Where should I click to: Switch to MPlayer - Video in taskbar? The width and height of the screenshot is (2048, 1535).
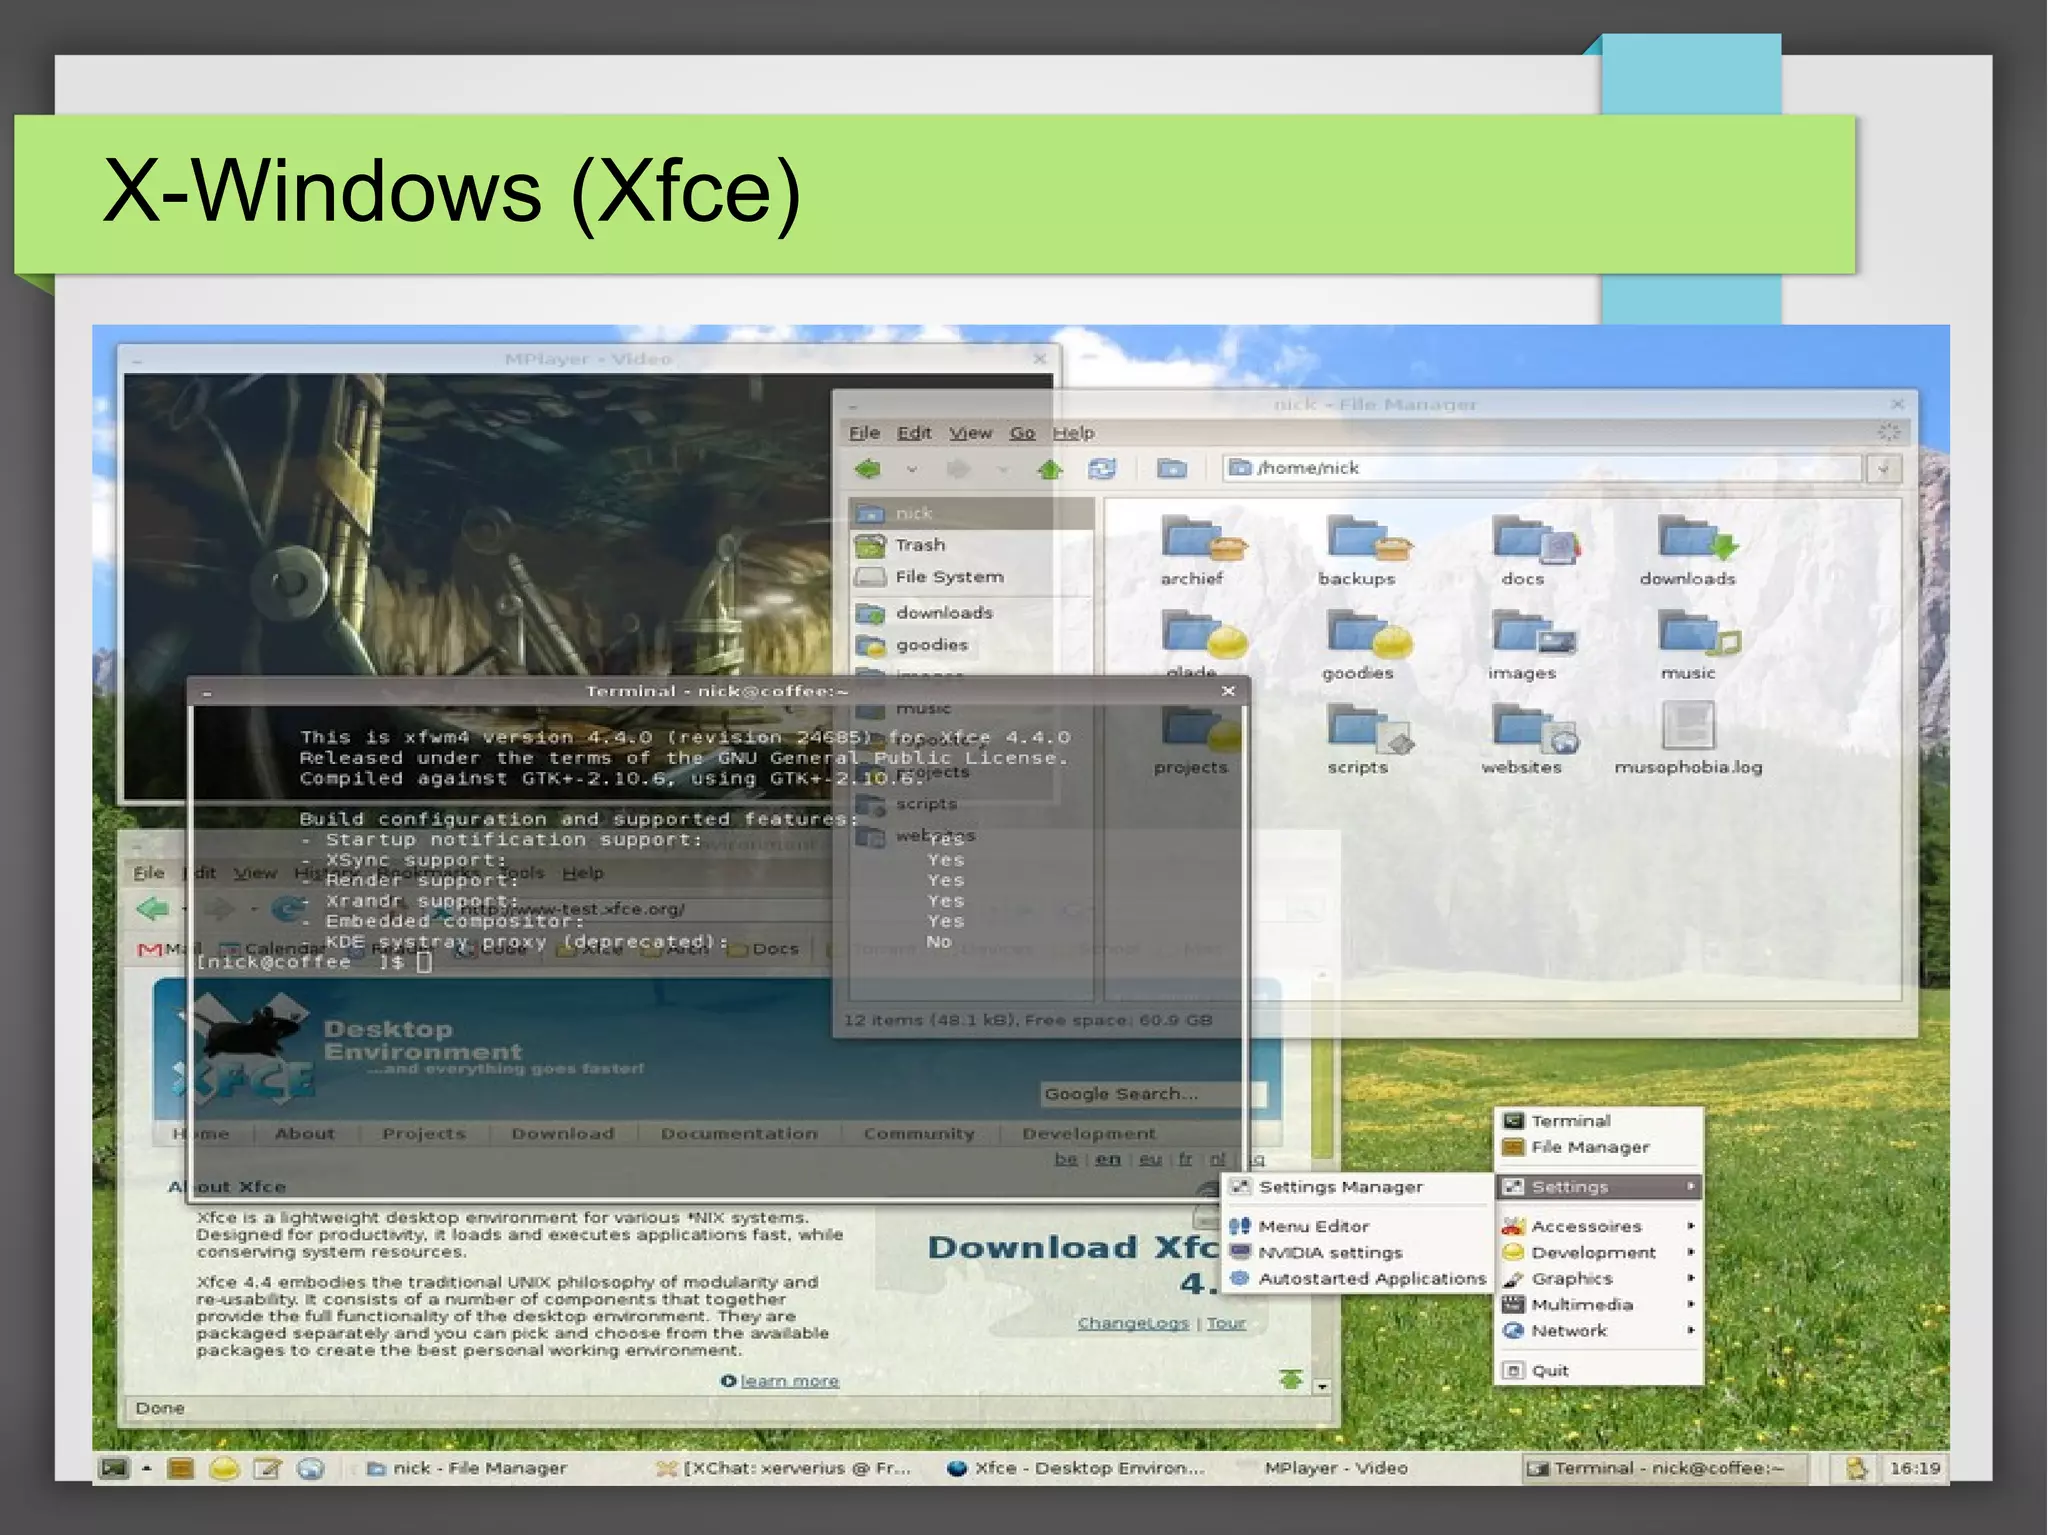pos(1335,1468)
